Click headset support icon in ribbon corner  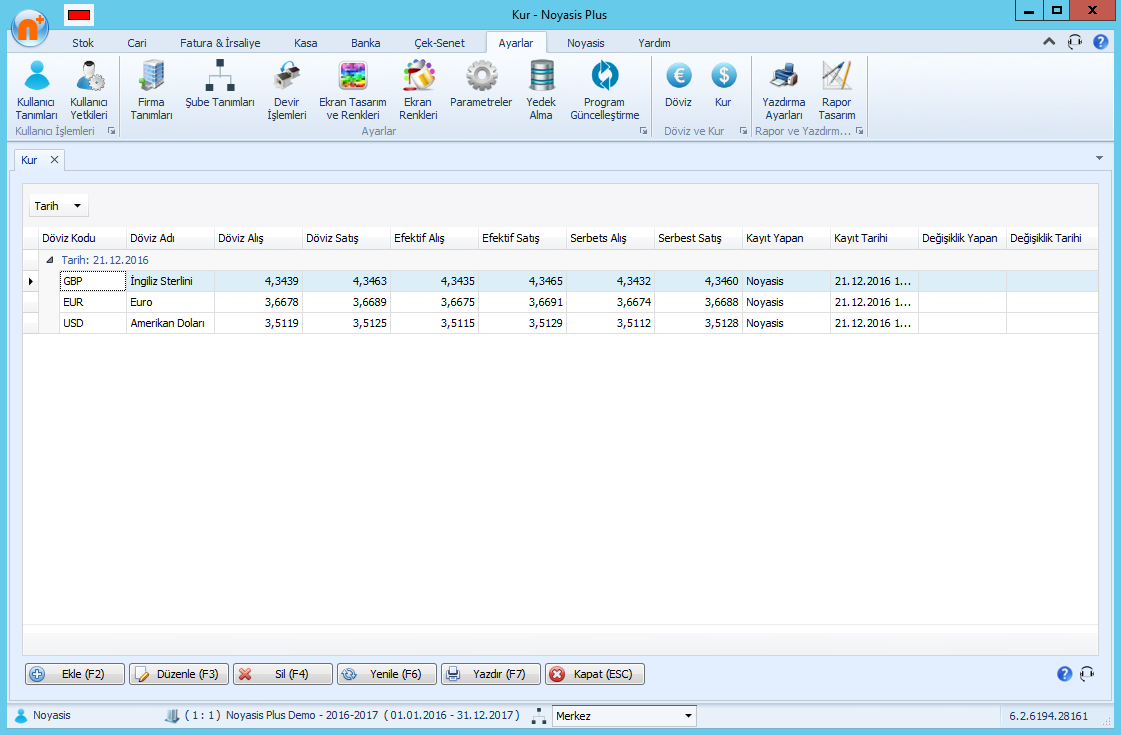pyautogui.click(x=1075, y=41)
